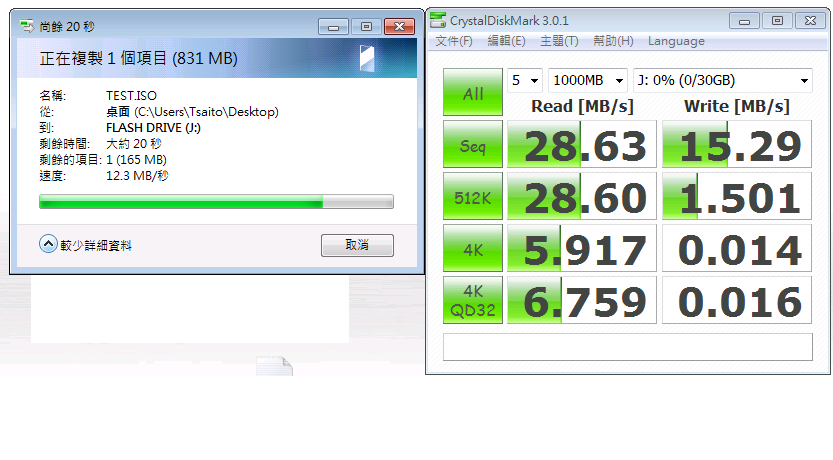Click the empty status text field
The width and height of the screenshot is (833, 460).
coord(627,347)
